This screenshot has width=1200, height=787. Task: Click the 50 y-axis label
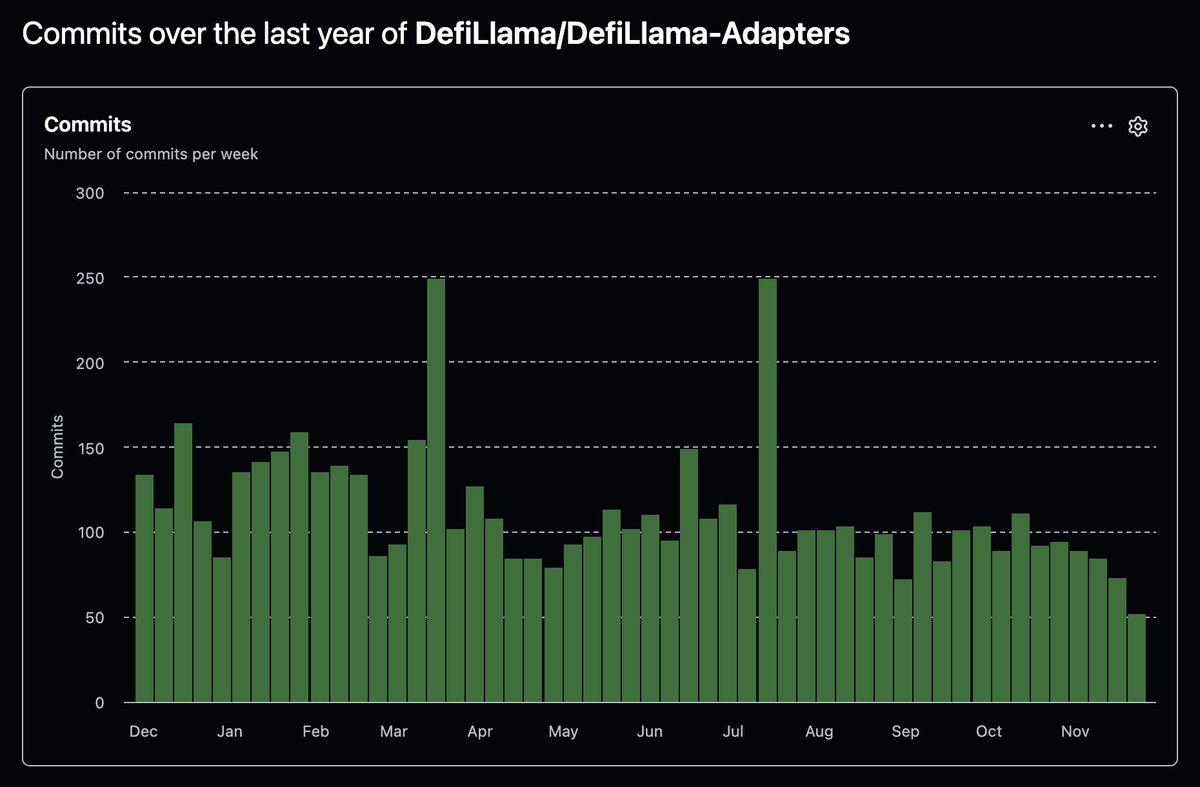pos(94,617)
